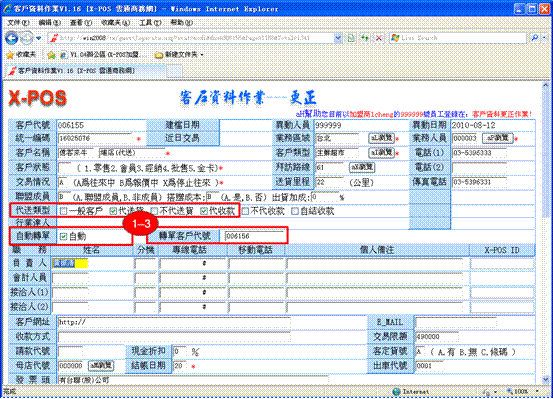Screen dimensions: 553x399
Task: Click the Forward navigation arrow button
Action: point(27,38)
